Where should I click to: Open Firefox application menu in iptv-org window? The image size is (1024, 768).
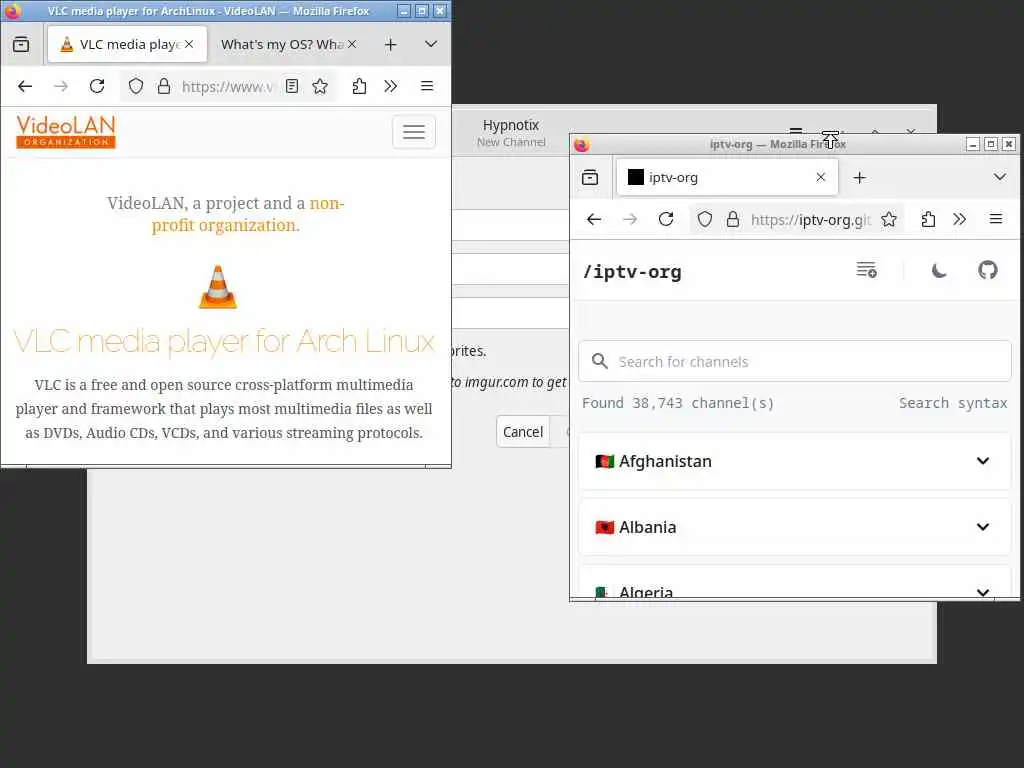coord(996,219)
